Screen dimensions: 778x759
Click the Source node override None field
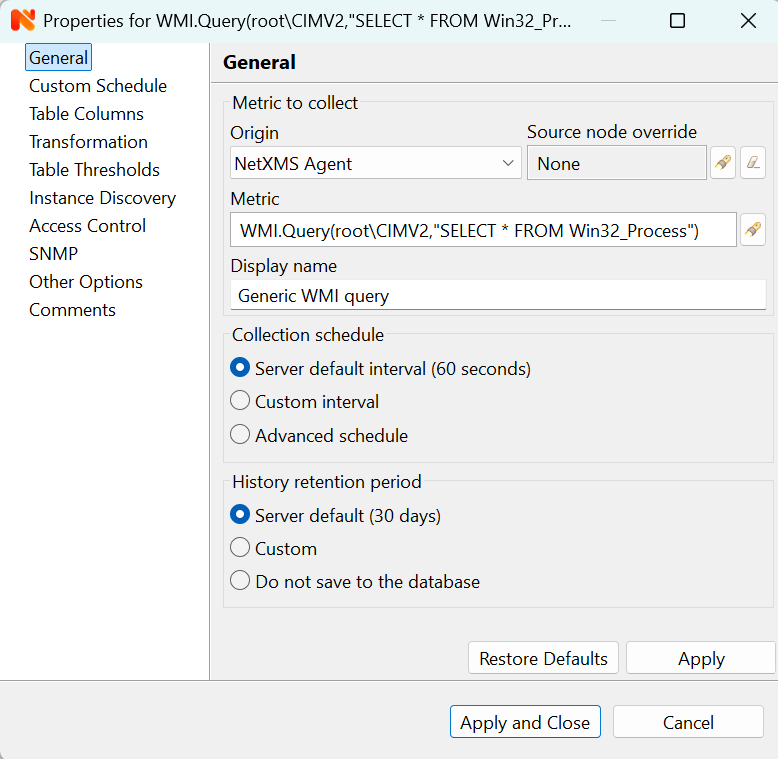[617, 163]
